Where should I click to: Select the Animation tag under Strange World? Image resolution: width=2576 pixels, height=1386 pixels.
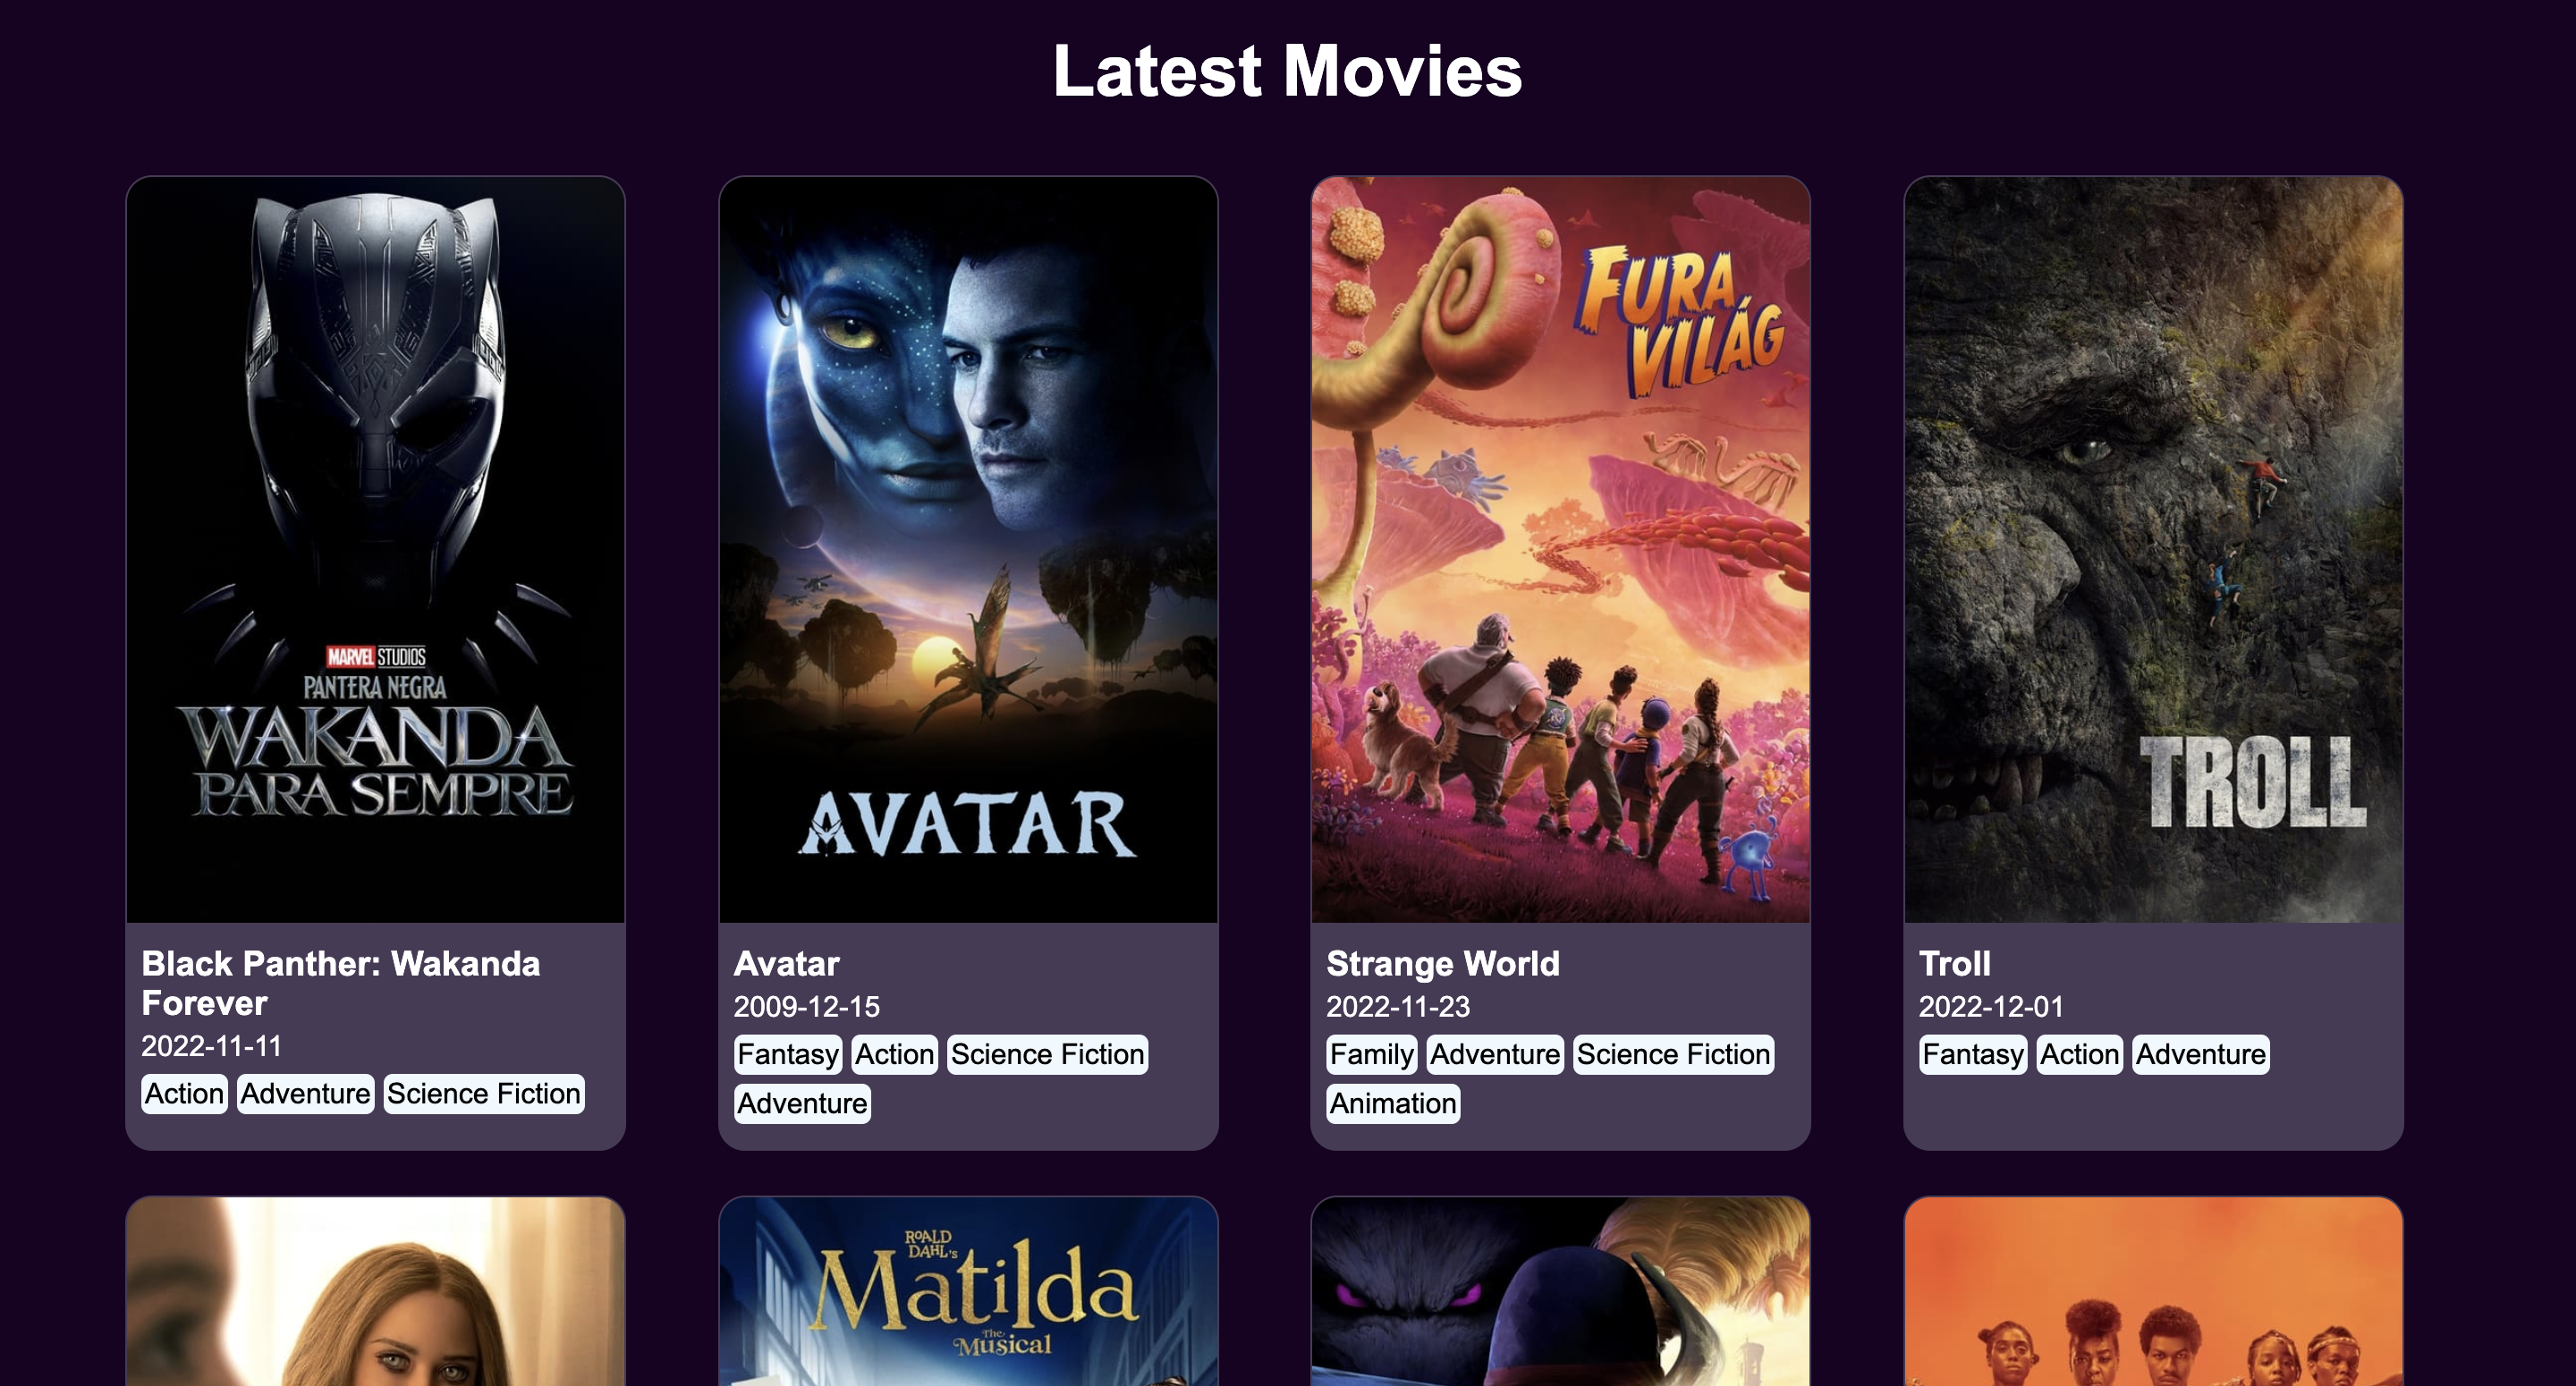coord(1393,1103)
